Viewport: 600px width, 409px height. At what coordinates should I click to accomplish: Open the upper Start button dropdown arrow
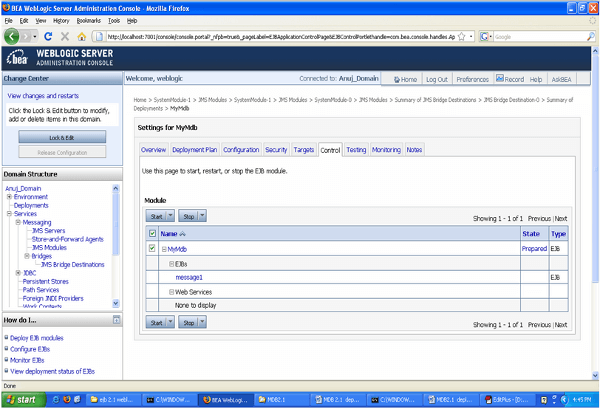coord(171,216)
